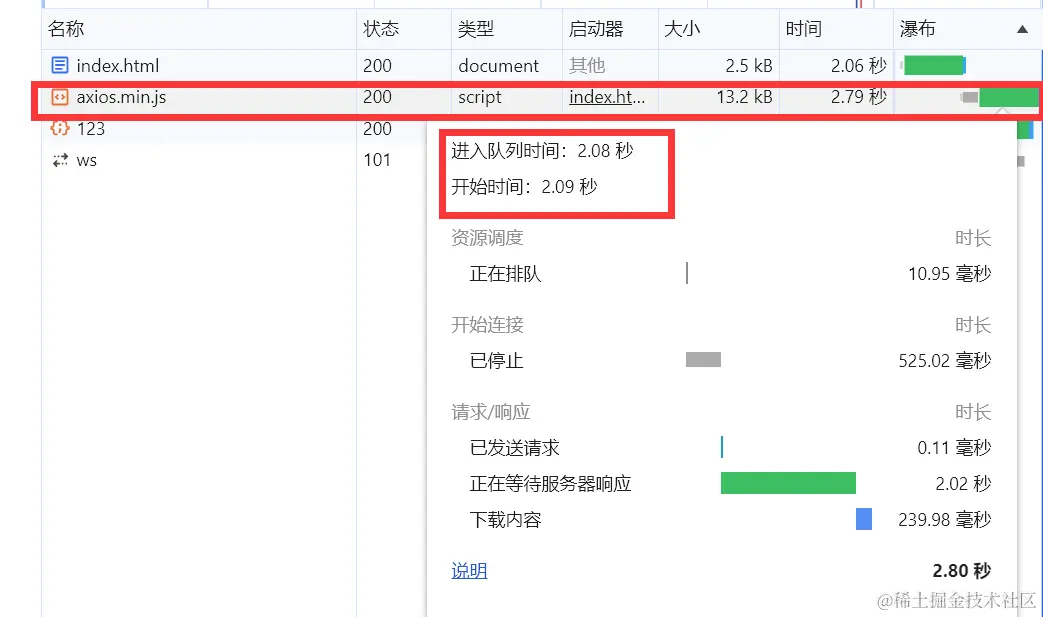Open the 说明 explanation link
Viewport: 1043px width, 617px height.
[469, 570]
